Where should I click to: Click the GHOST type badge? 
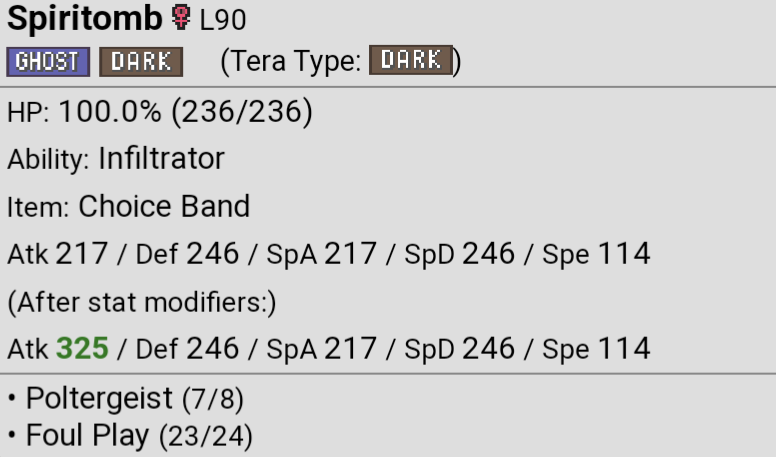click(48, 62)
